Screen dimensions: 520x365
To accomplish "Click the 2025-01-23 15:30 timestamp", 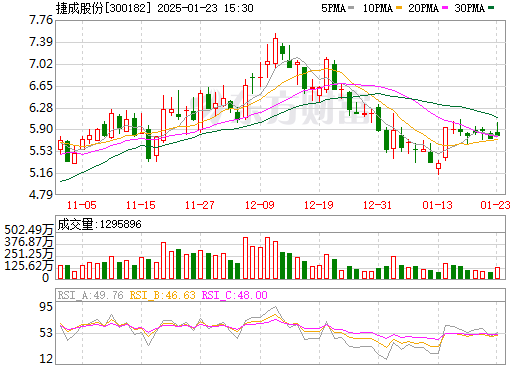I will 205,8.
